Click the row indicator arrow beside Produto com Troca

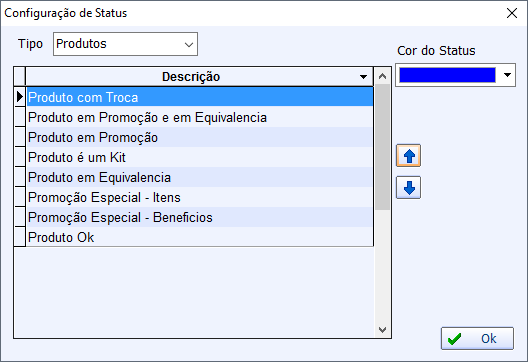[20, 97]
